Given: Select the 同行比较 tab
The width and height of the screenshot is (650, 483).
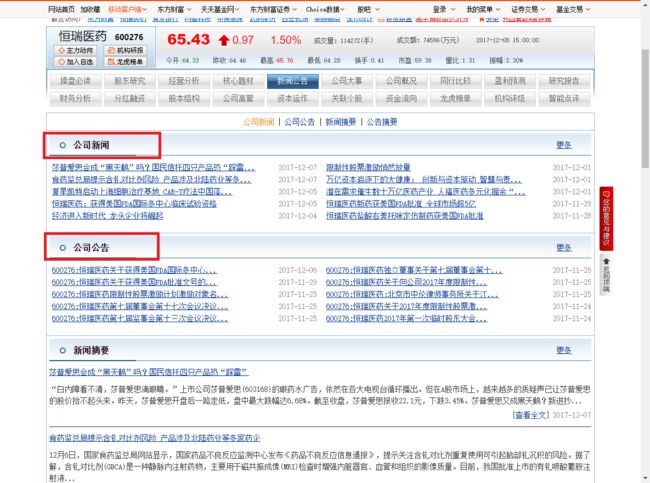Looking at the screenshot, I should (455, 81).
